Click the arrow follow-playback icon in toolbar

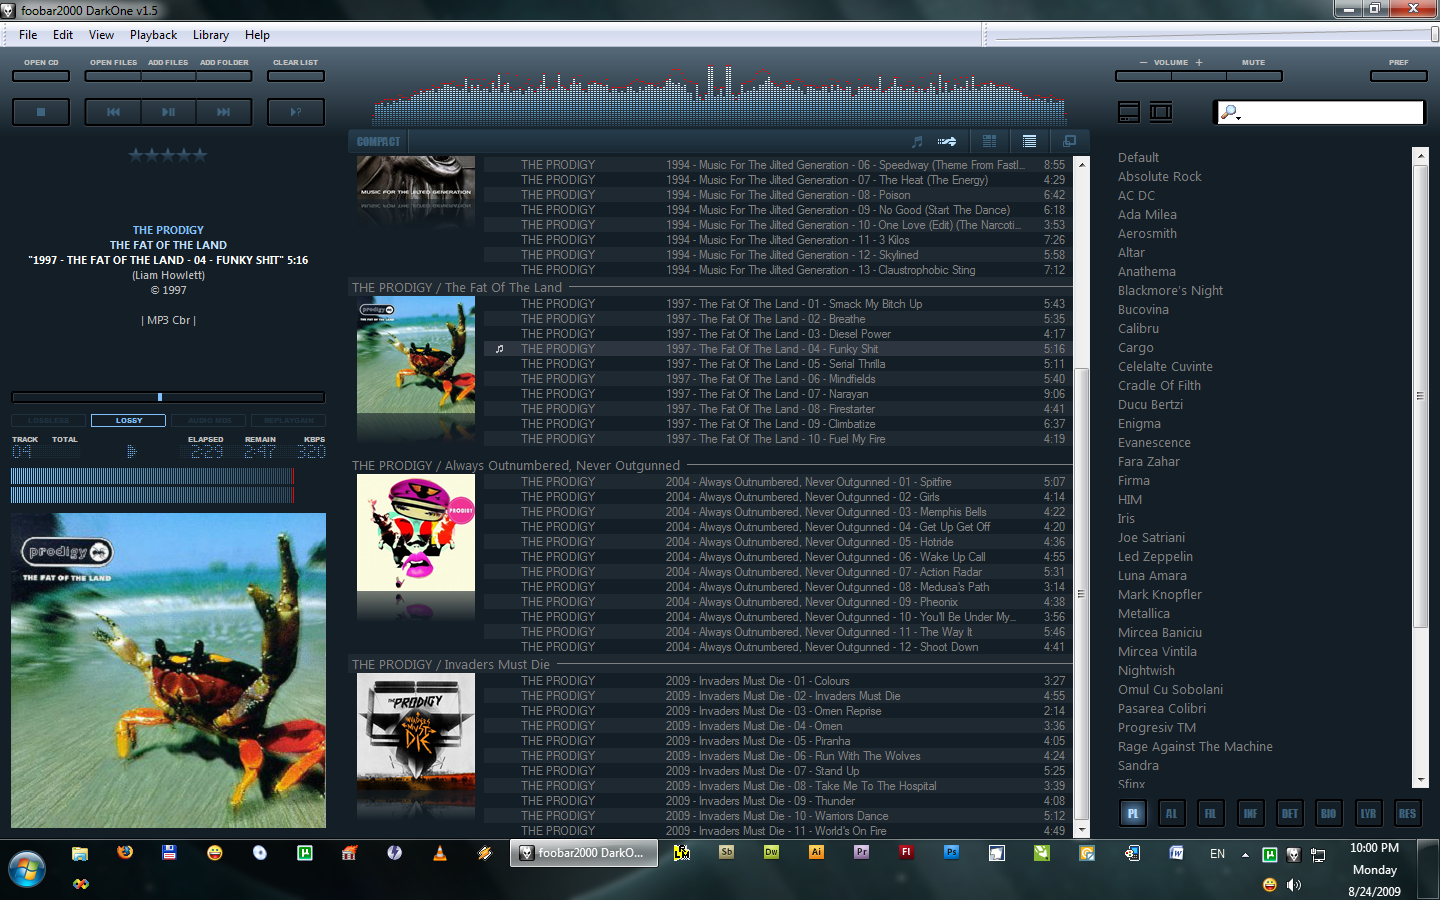(947, 141)
